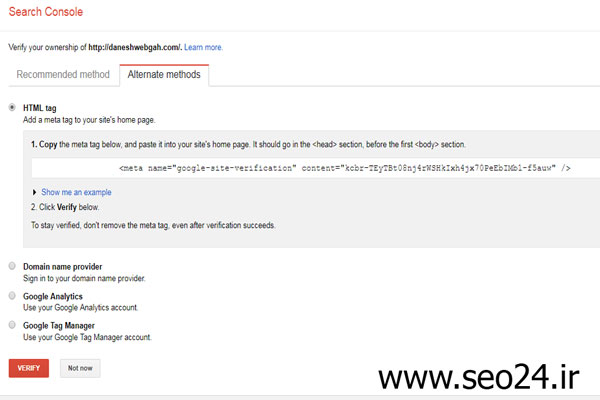The width and height of the screenshot is (600, 400).
Task: Click the HTML tag heading label
Action: click(x=40, y=108)
